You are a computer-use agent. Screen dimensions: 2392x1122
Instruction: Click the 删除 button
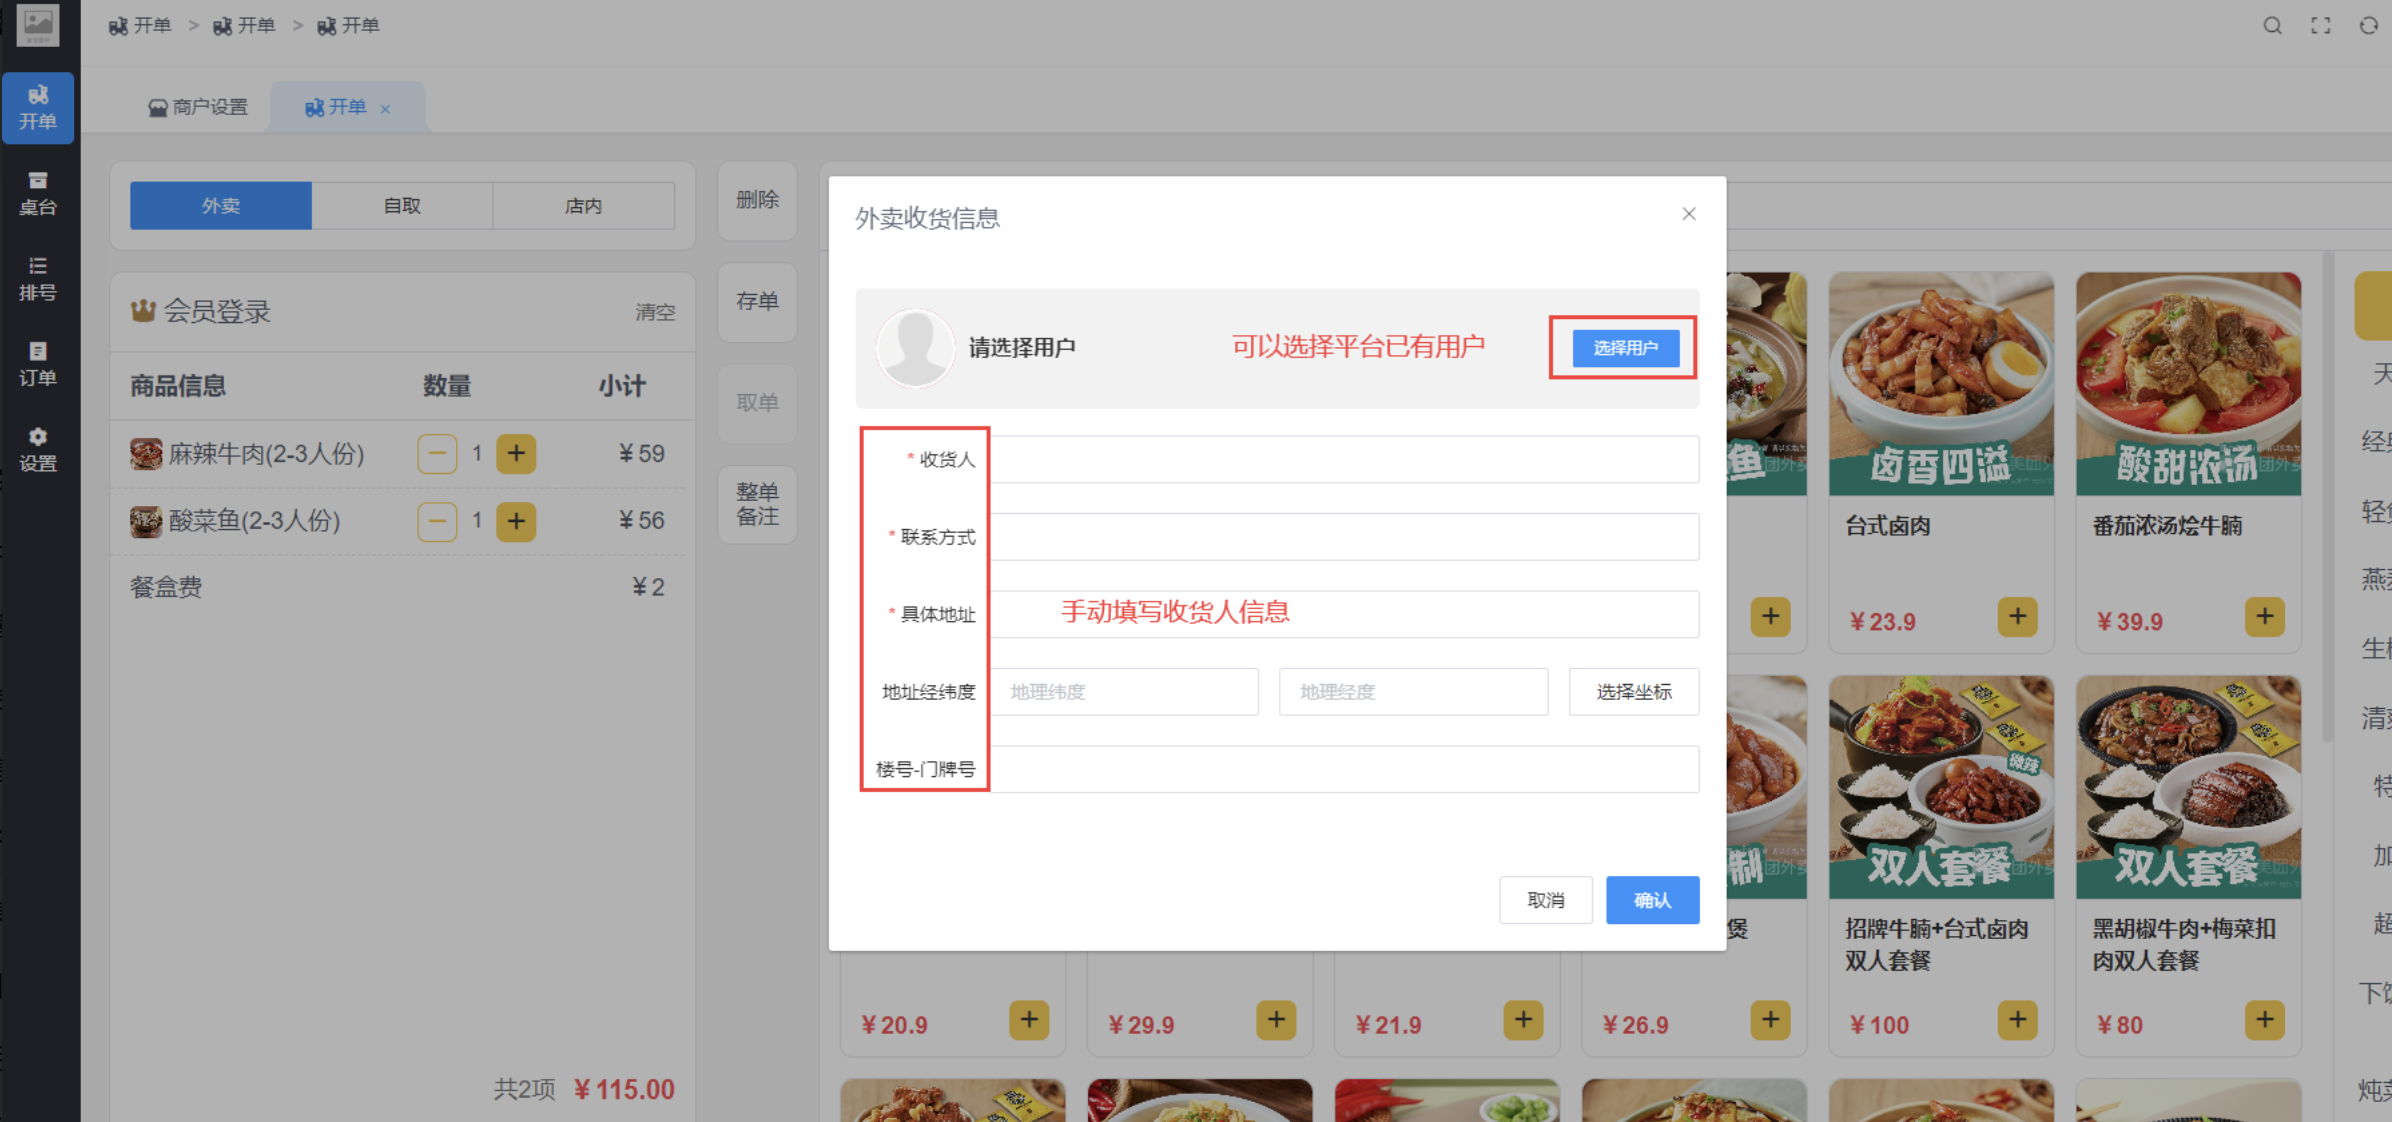[x=757, y=200]
